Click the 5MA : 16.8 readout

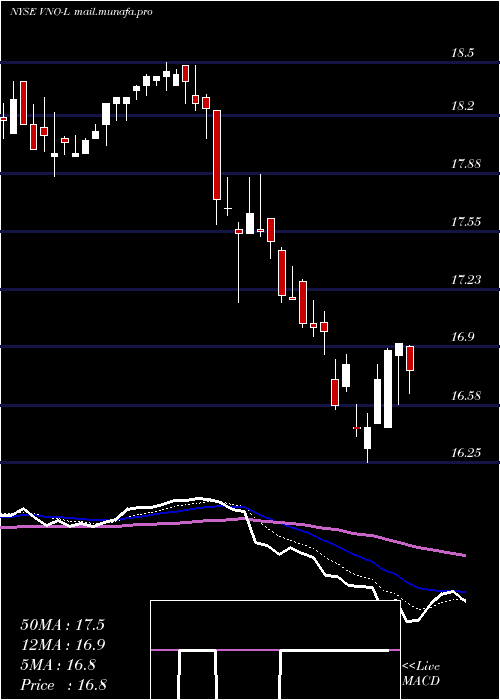point(58,665)
